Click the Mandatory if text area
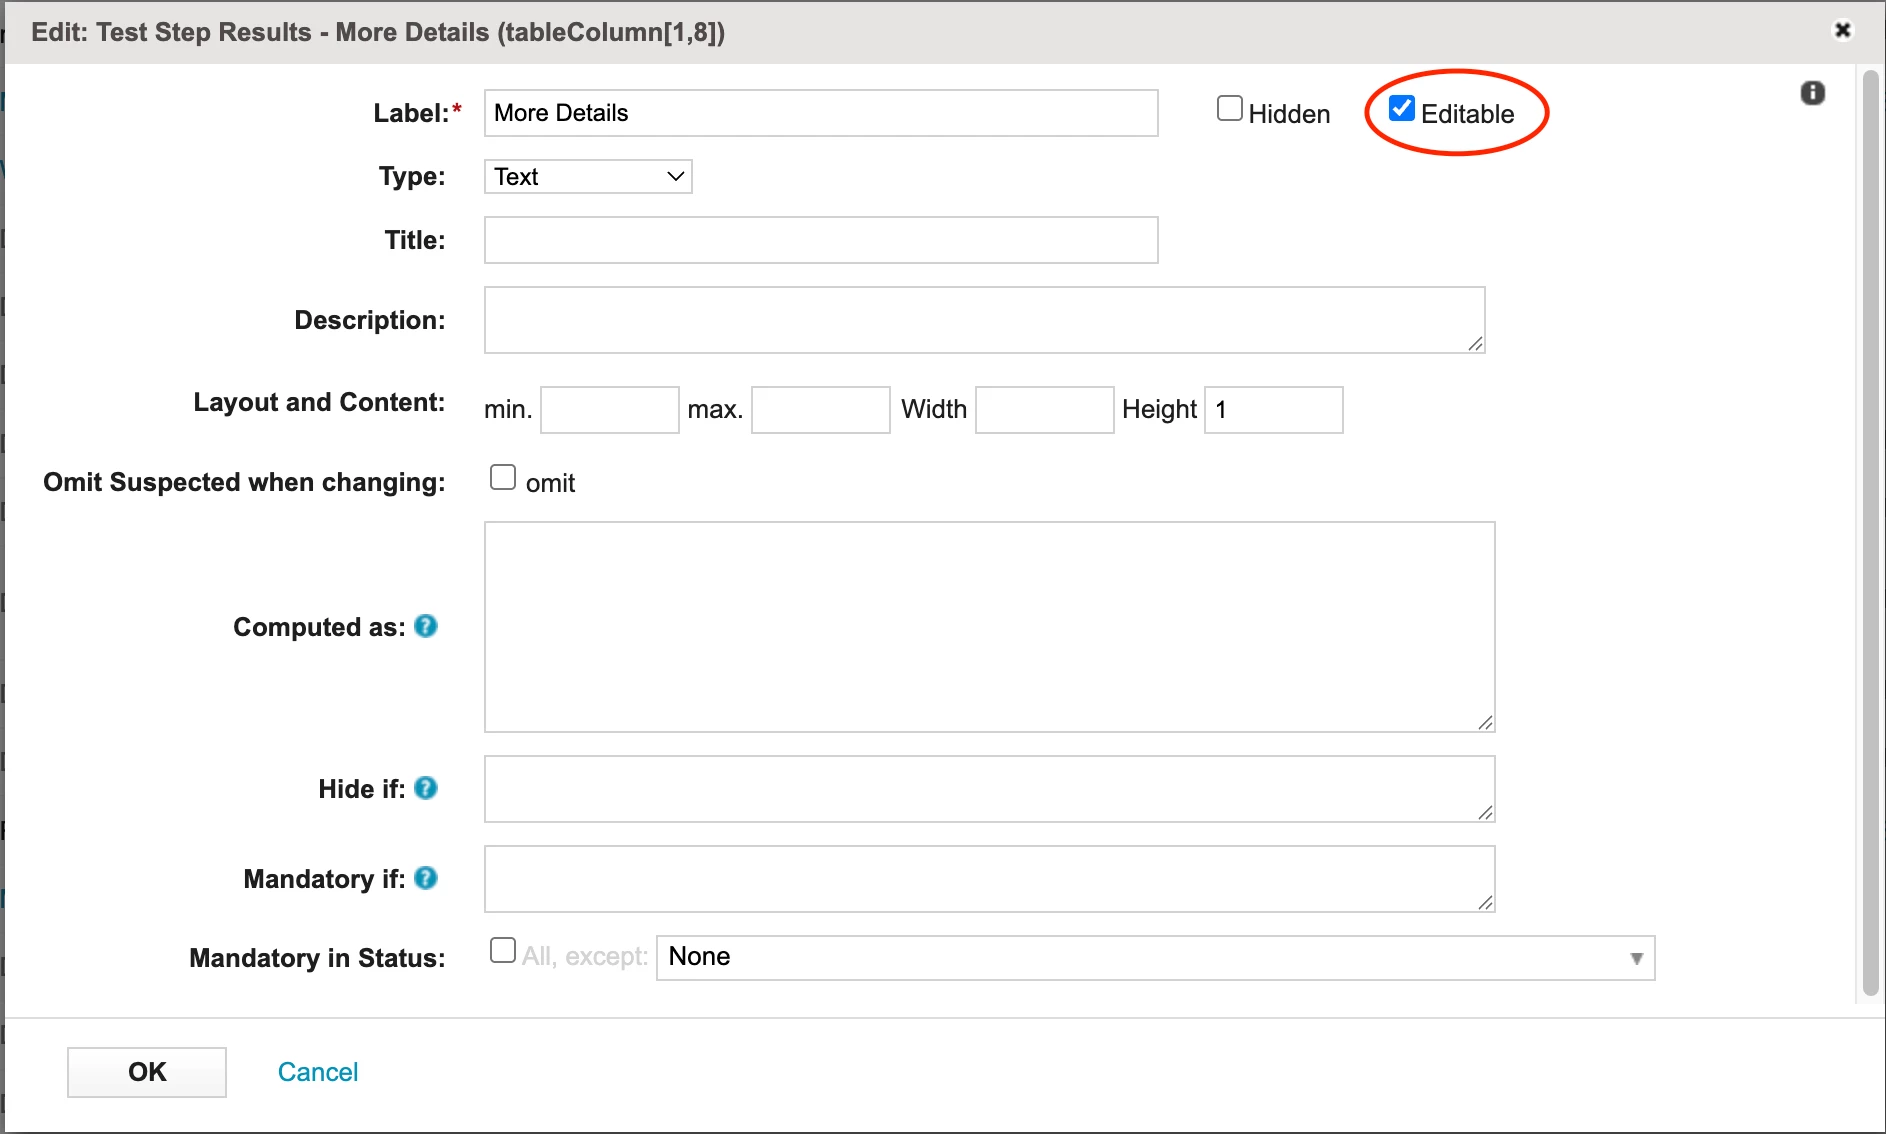Screen dimensions: 1886x1134 tap(990, 879)
